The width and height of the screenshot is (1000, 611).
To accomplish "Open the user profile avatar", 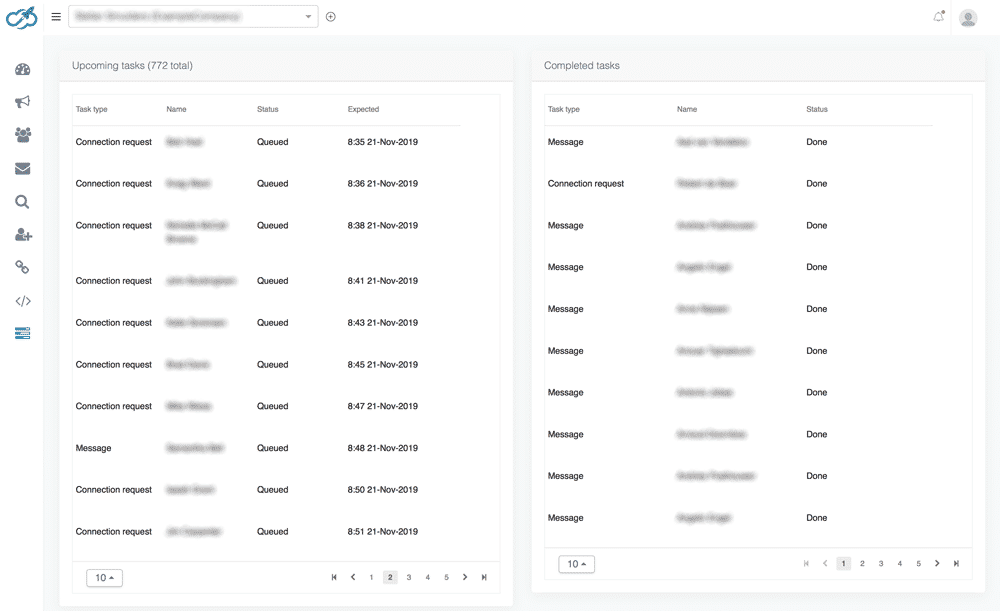I will (x=967, y=18).
